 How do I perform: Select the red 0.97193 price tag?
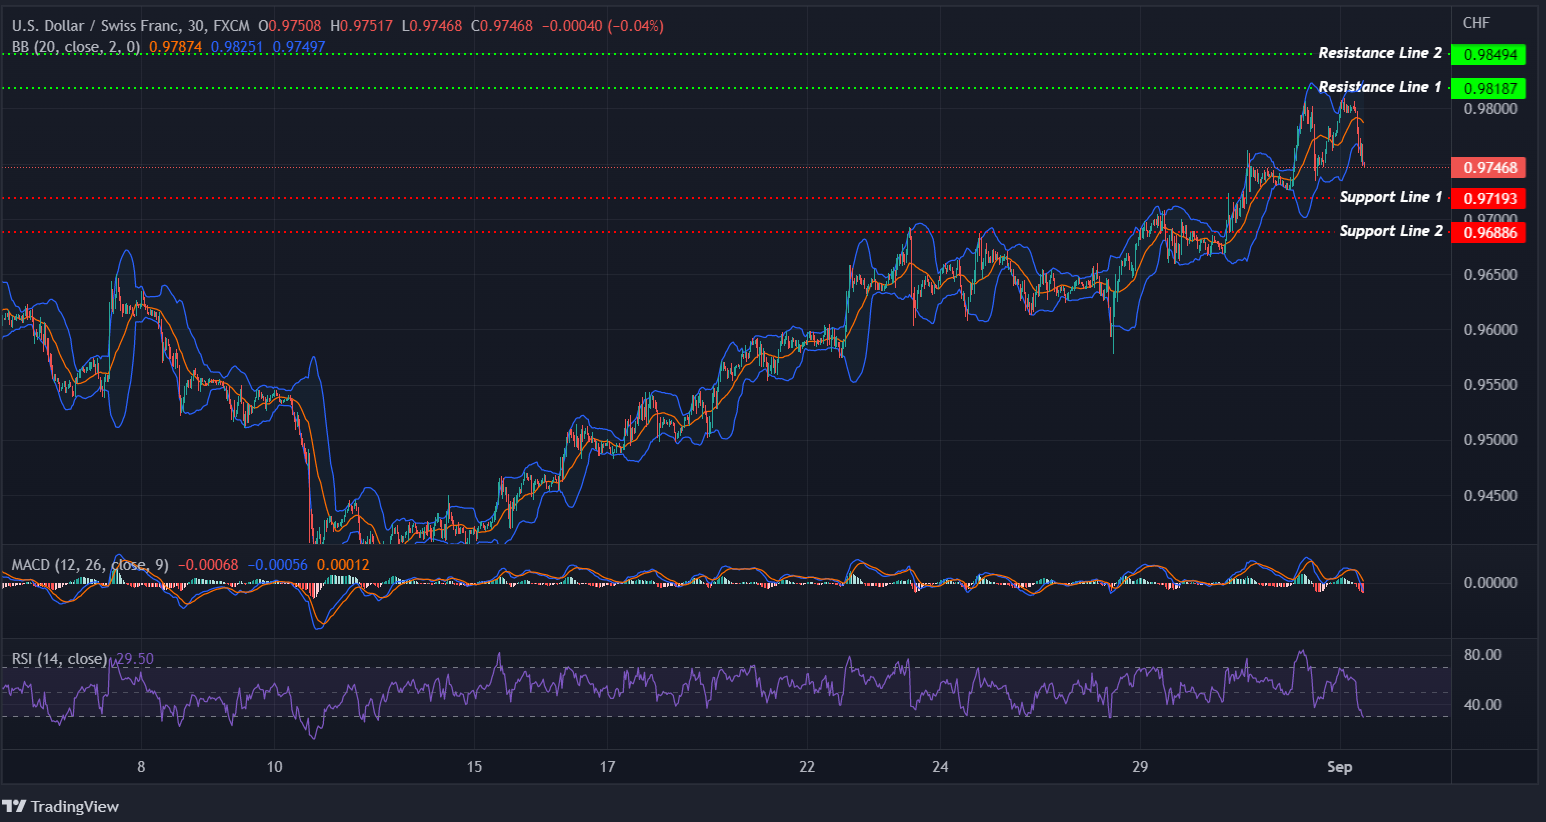click(1491, 198)
